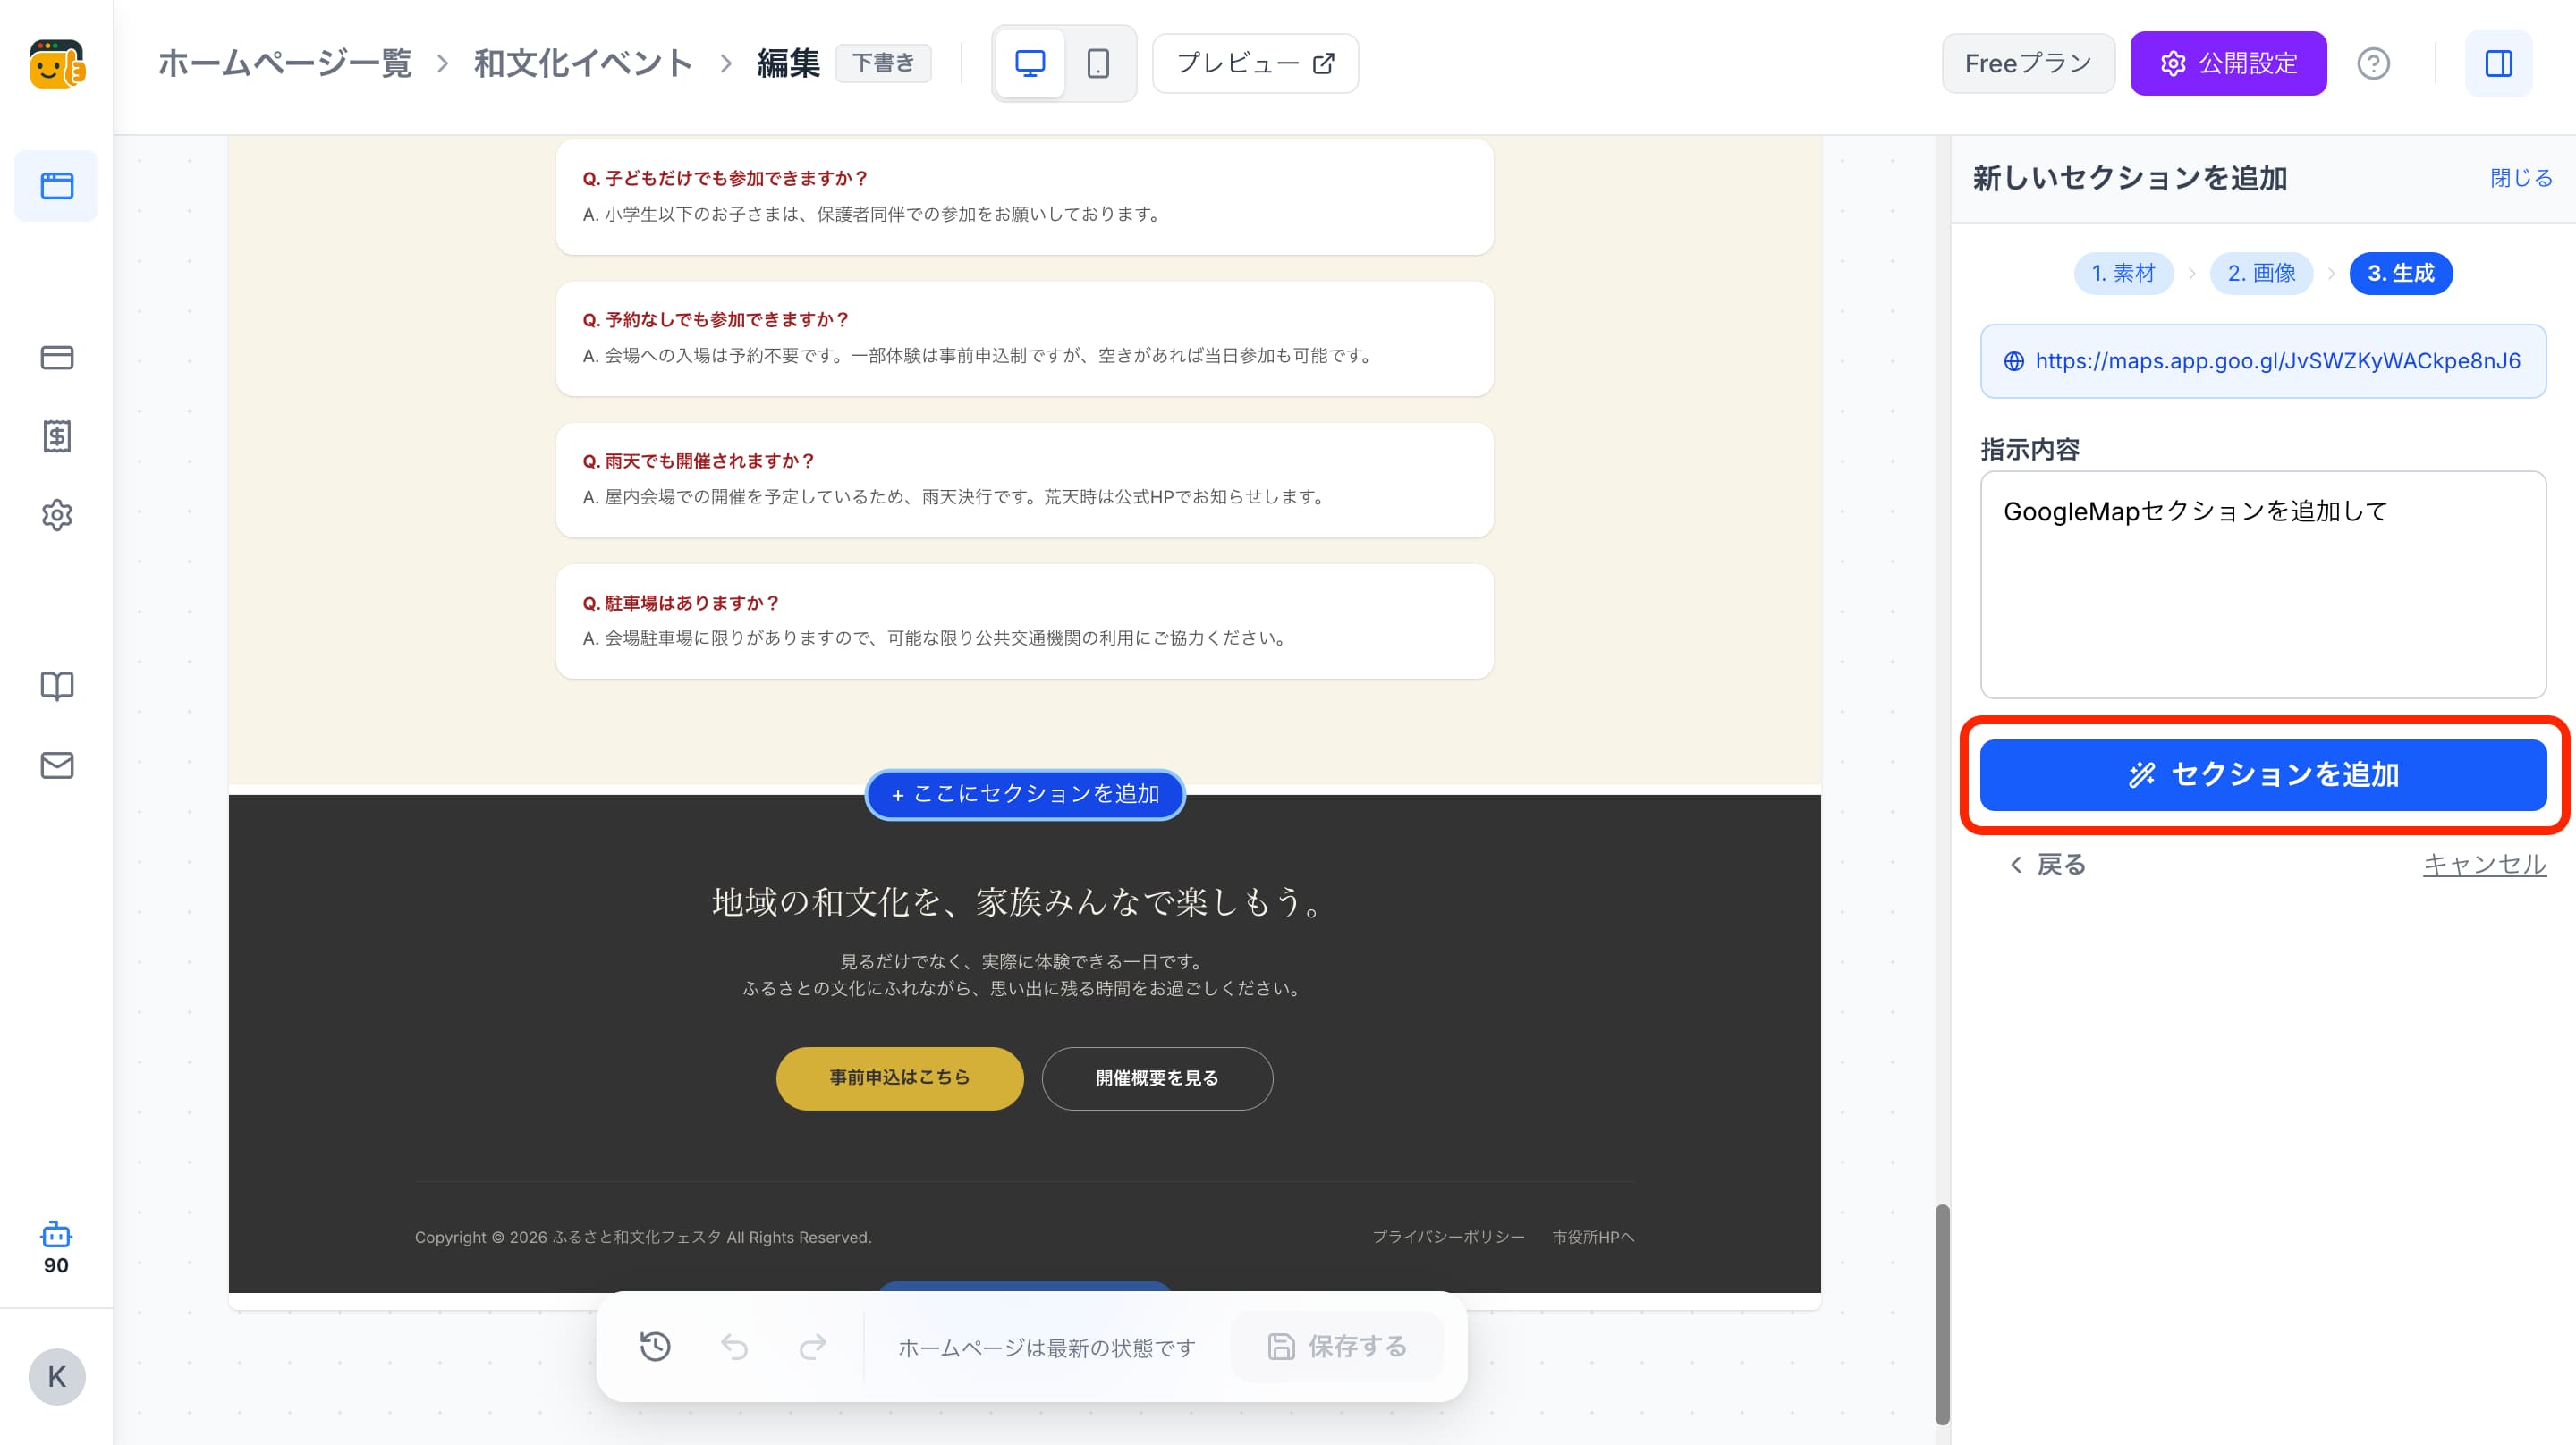The height and width of the screenshot is (1445, 2576).
Task: Open the homepage window icon in sidebar
Action: (x=57, y=186)
